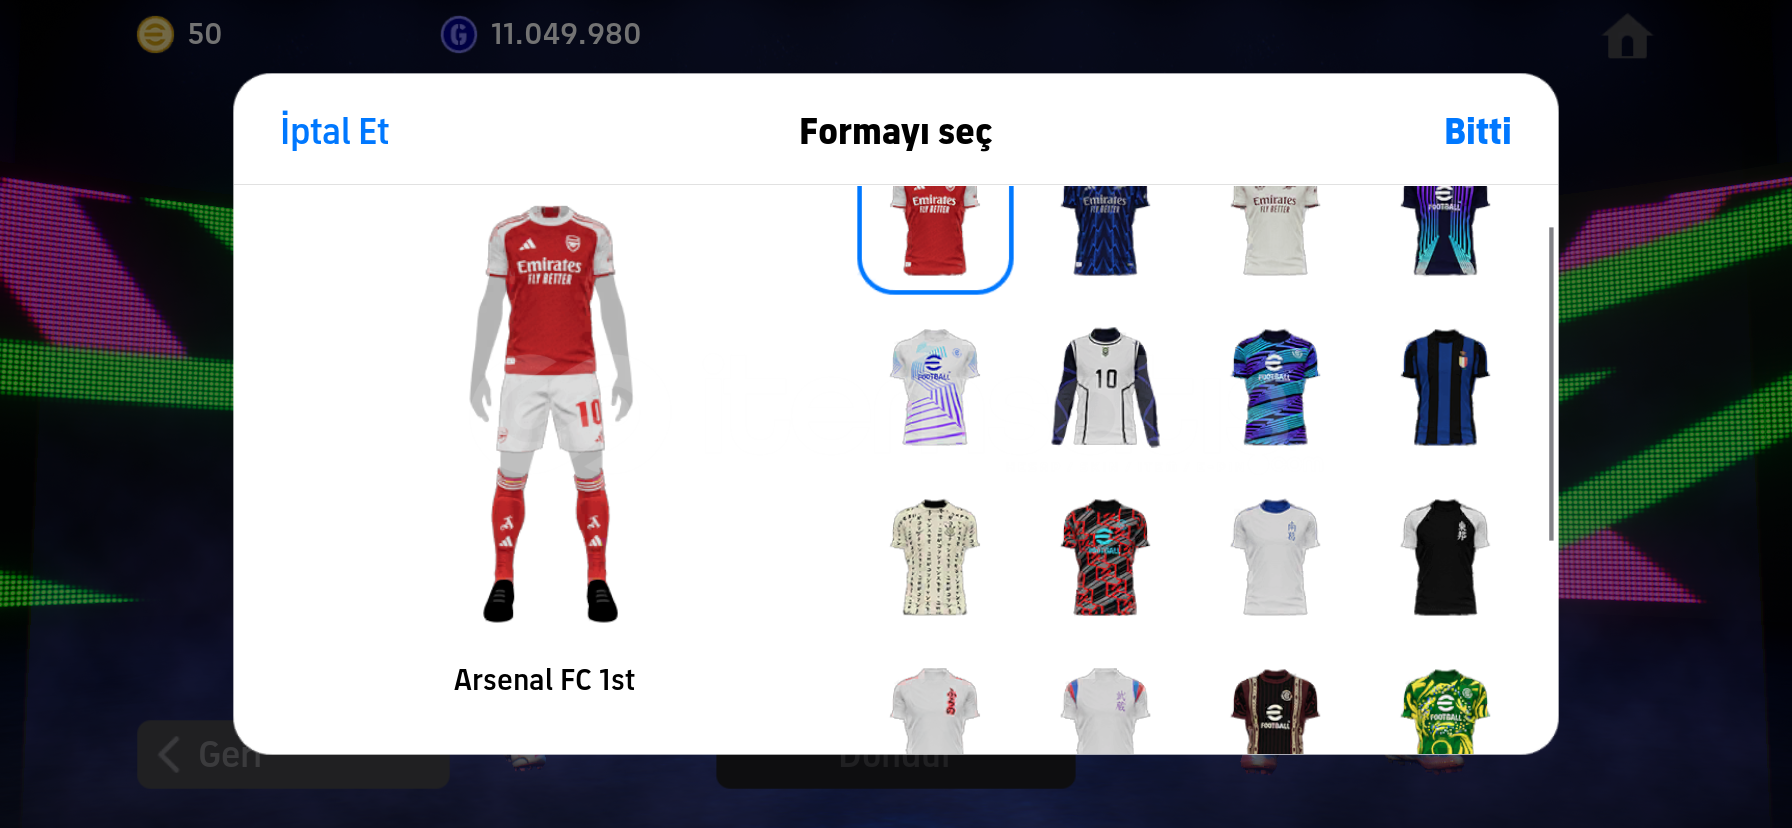Screen dimensions: 1792x828
Task: Tap the Arsenal FC 1st kit preview
Action: coord(551,414)
